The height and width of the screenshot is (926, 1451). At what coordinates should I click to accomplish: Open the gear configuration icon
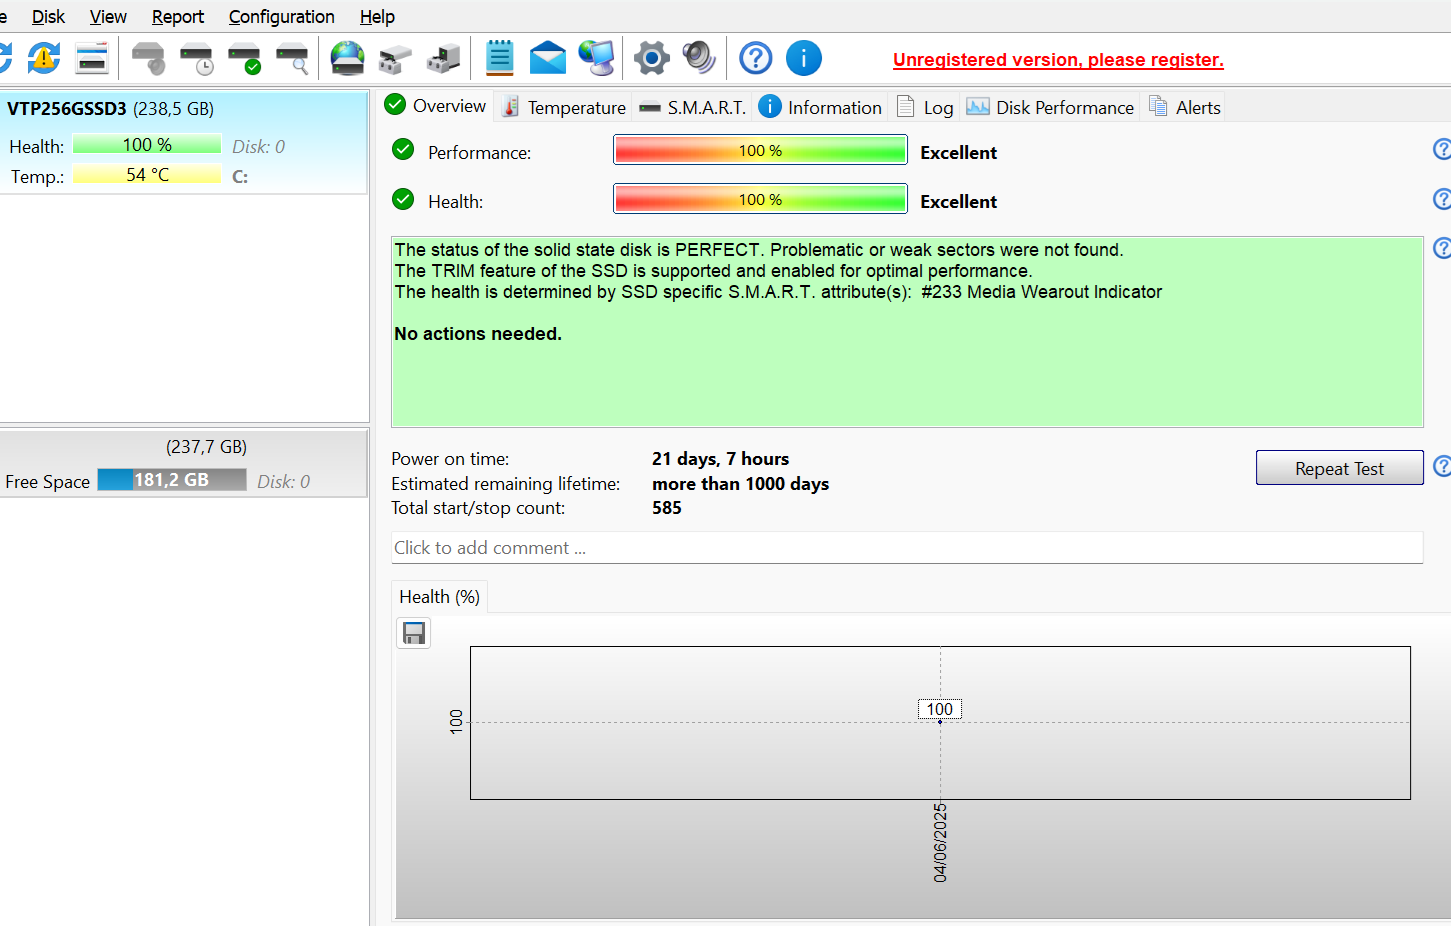point(651,58)
